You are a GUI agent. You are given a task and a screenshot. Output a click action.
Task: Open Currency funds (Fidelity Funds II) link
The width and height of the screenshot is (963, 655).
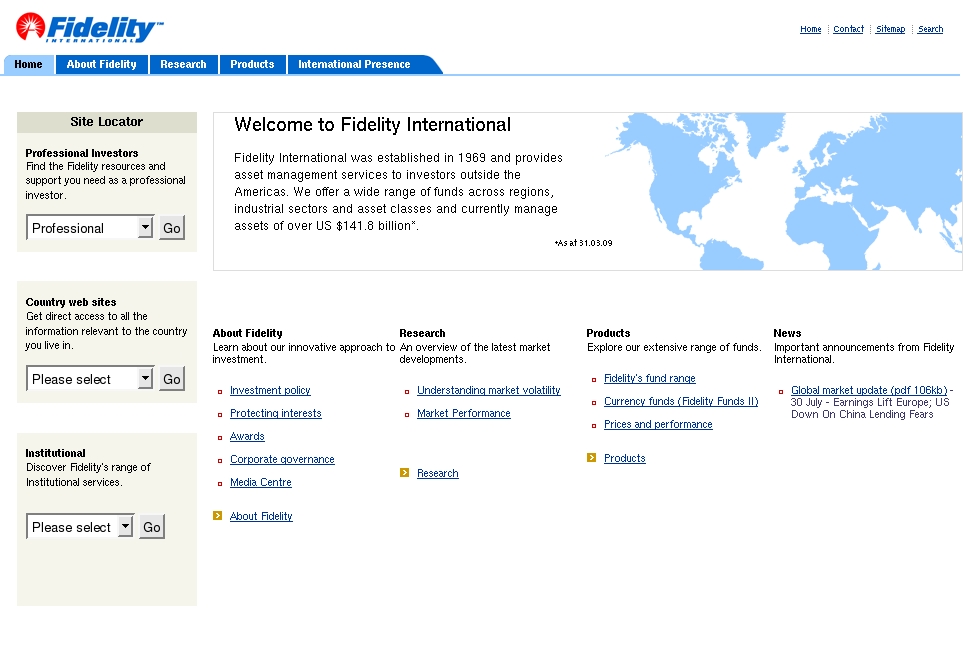pyautogui.click(x=681, y=401)
